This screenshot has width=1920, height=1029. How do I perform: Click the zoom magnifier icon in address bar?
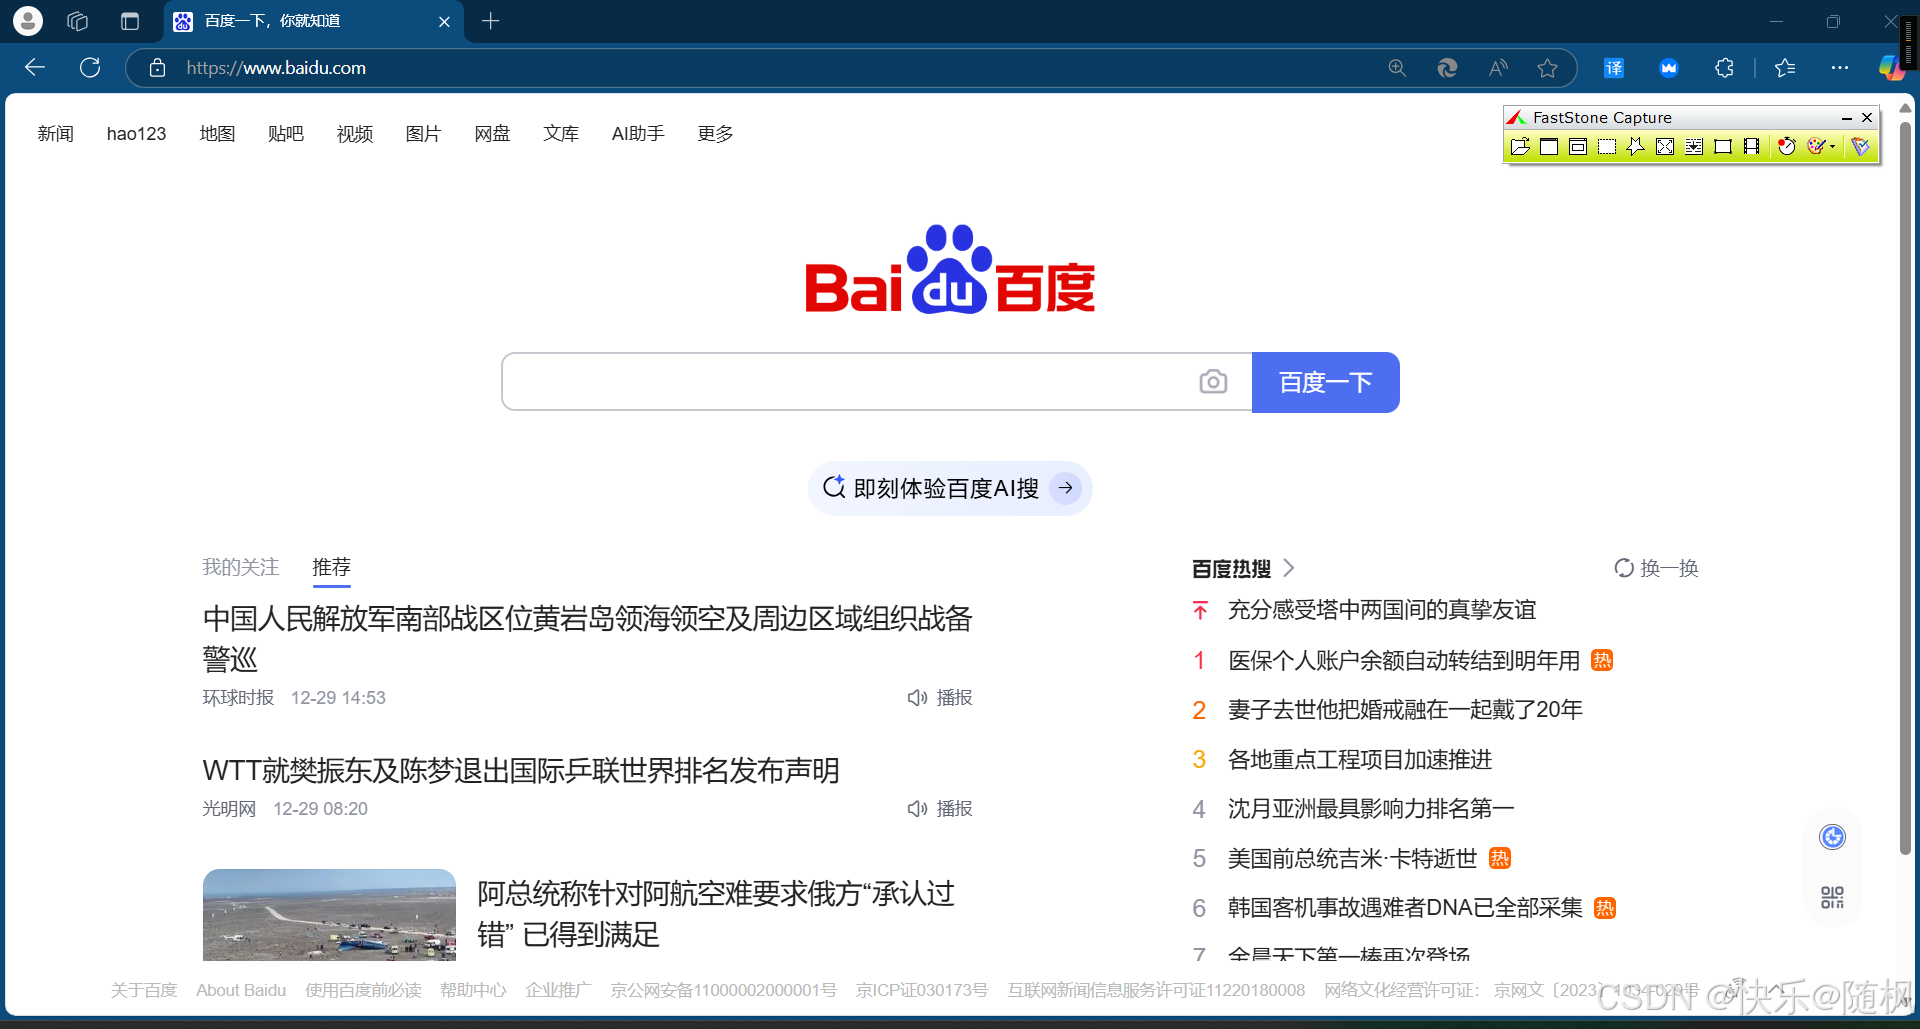pos(1397,68)
